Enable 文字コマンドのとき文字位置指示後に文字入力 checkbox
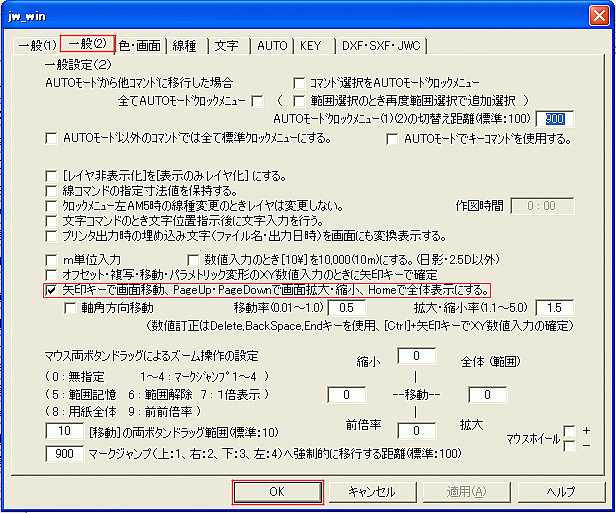616x513 pixels. 51,221
